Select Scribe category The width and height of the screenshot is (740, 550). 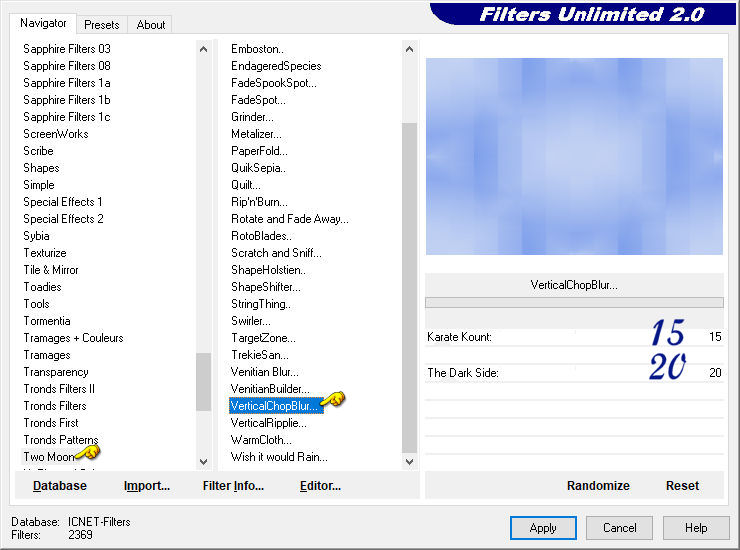tap(38, 151)
